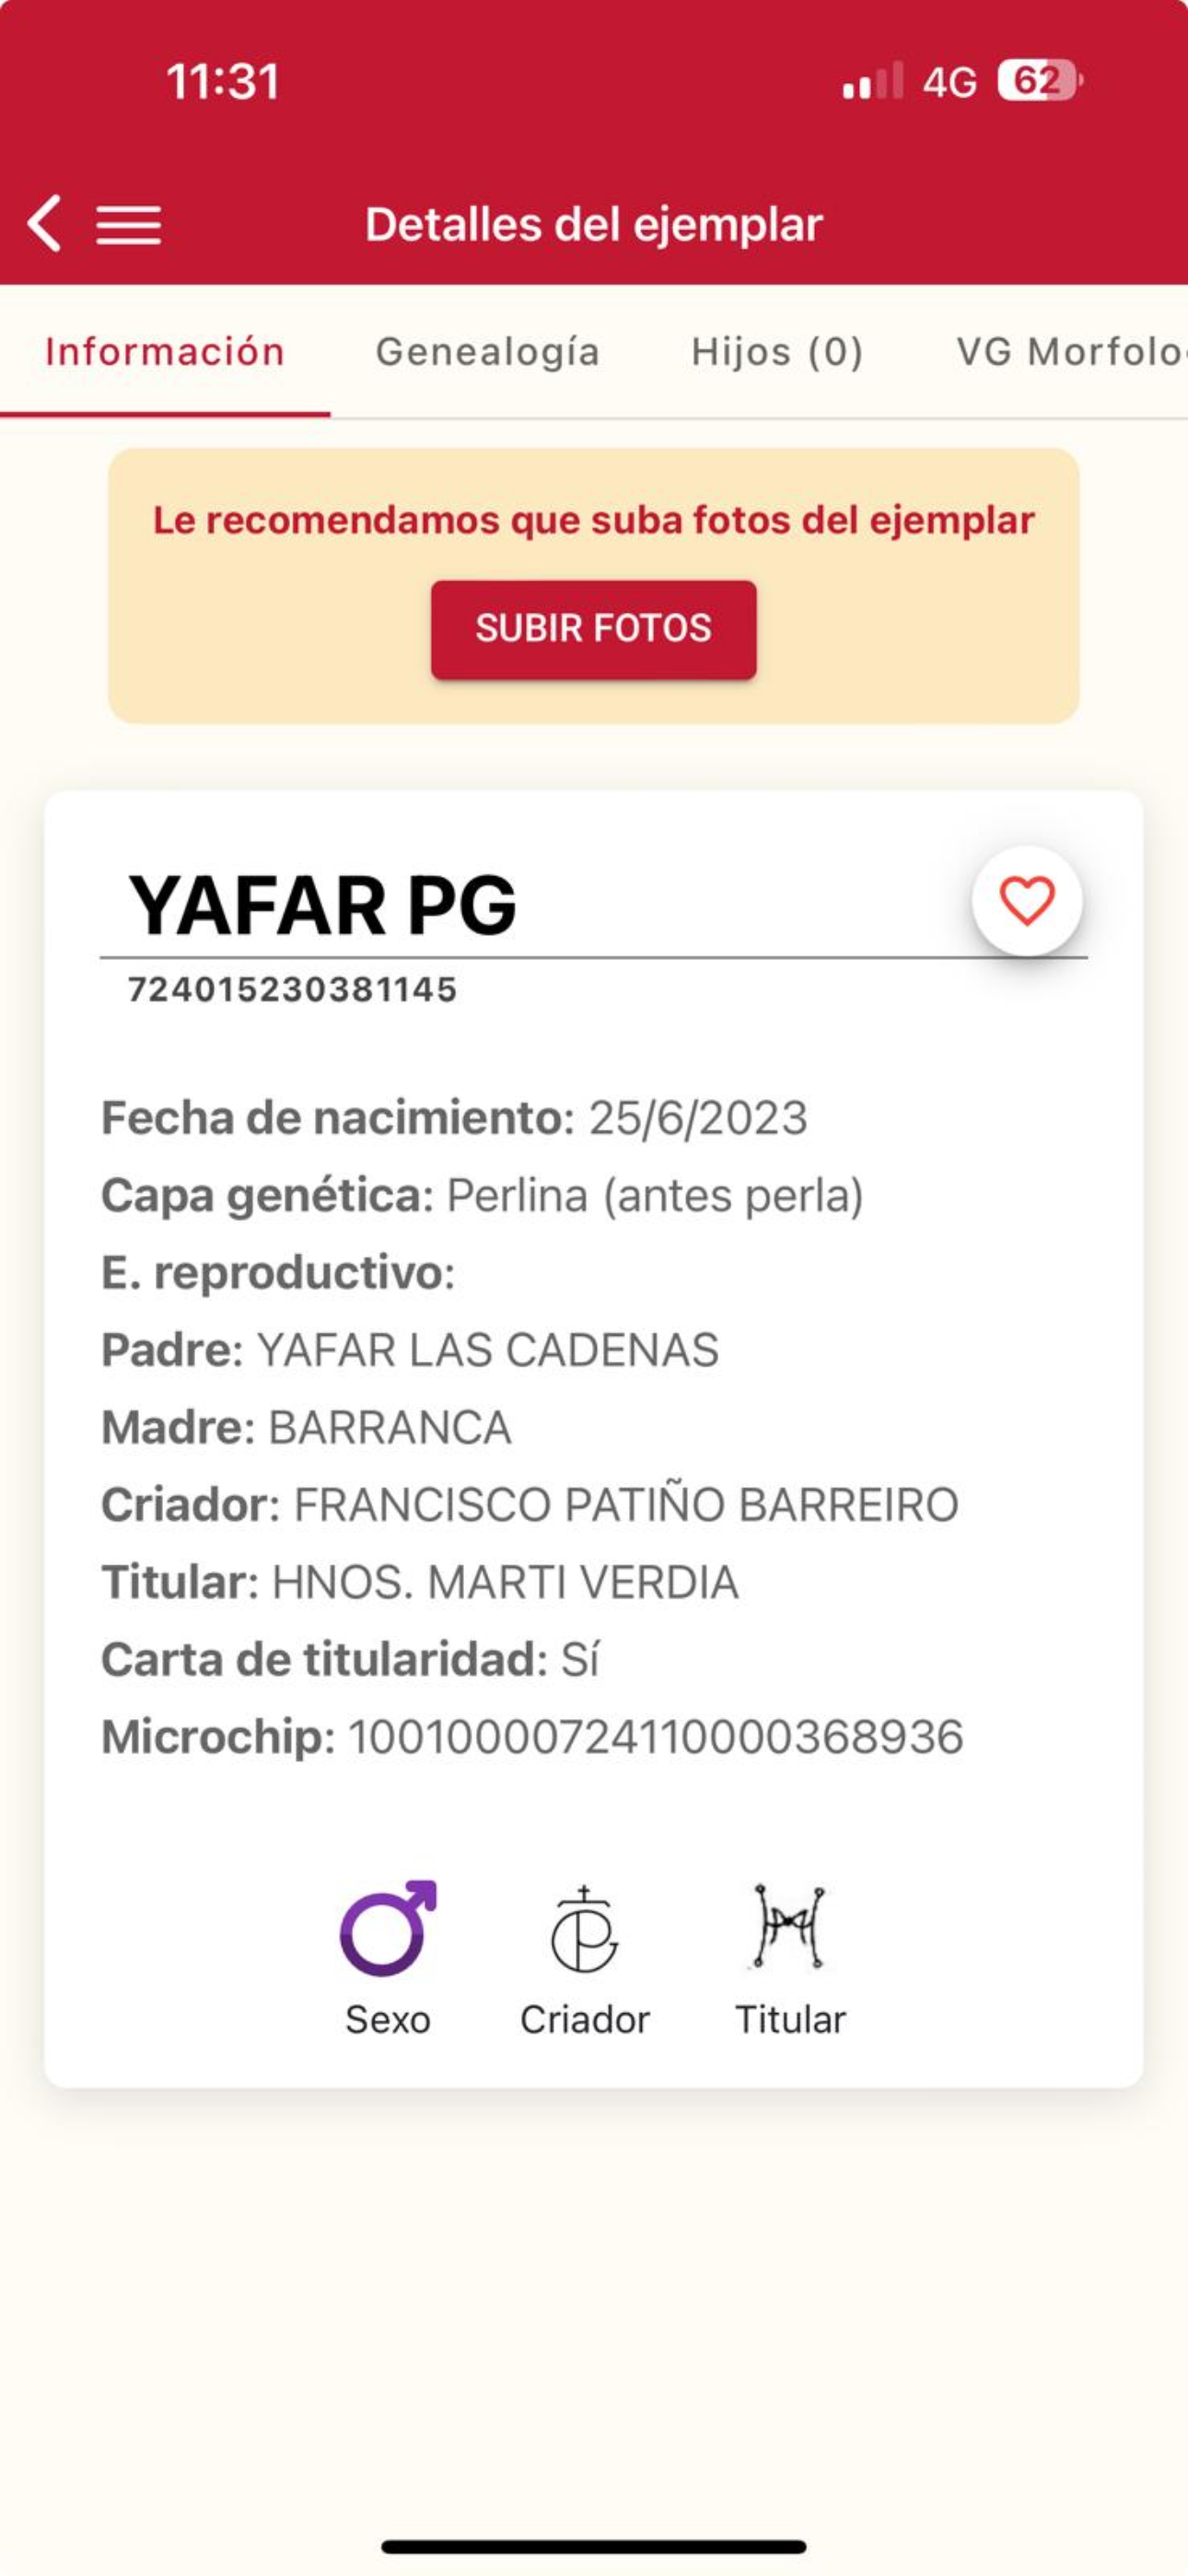This screenshot has width=1188, height=2576.
Task: Switch to the Genealogía tab
Action: (487, 352)
